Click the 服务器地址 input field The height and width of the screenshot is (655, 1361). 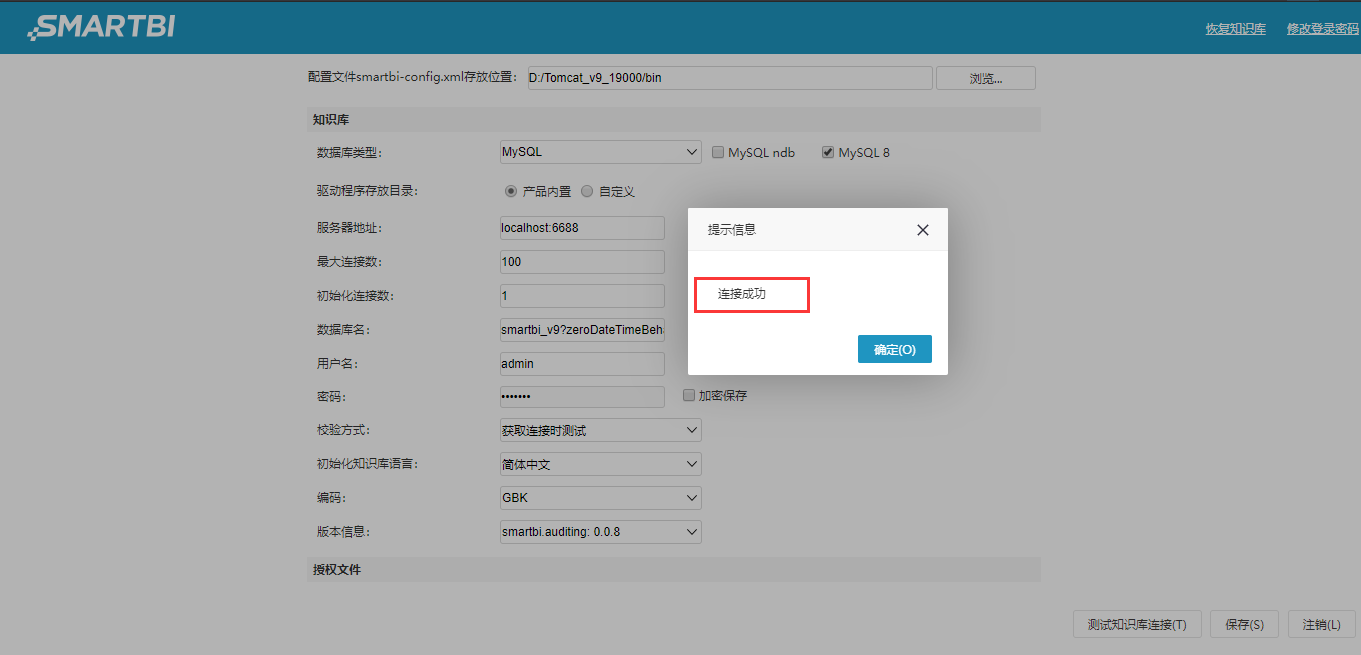[x=582, y=228]
